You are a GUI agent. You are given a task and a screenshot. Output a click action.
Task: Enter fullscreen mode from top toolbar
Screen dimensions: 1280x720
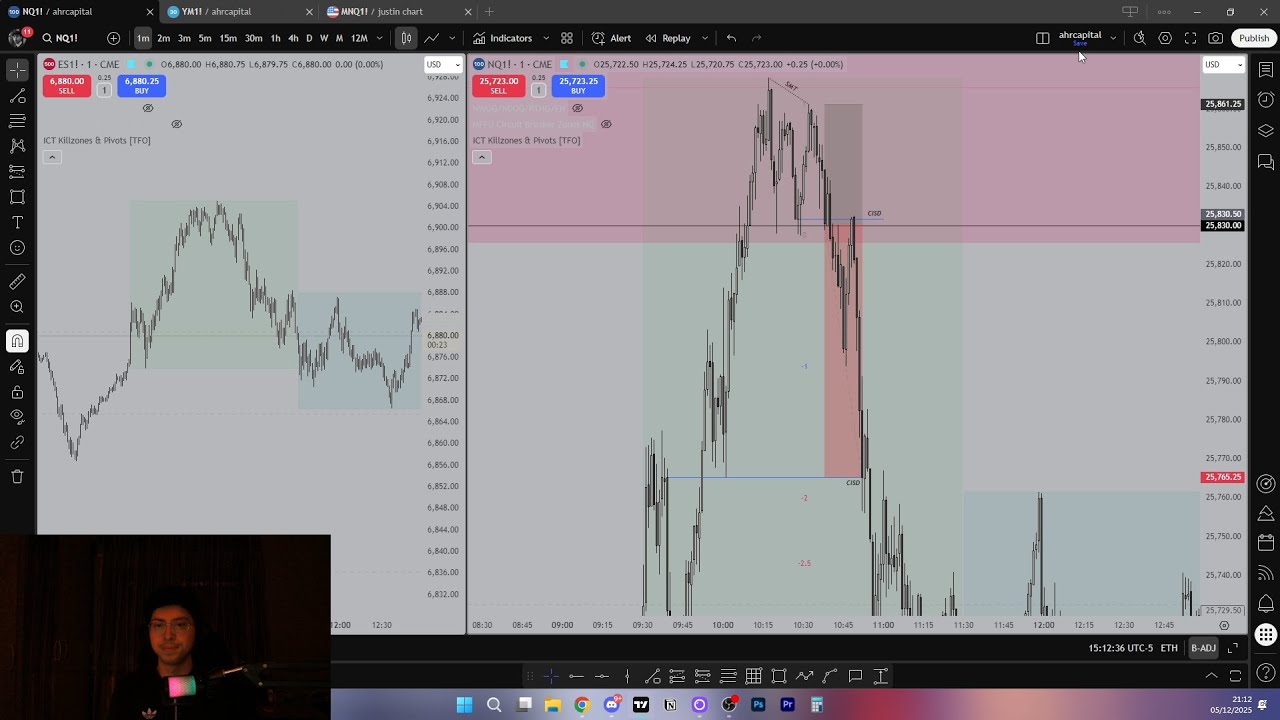(1190, 38)
